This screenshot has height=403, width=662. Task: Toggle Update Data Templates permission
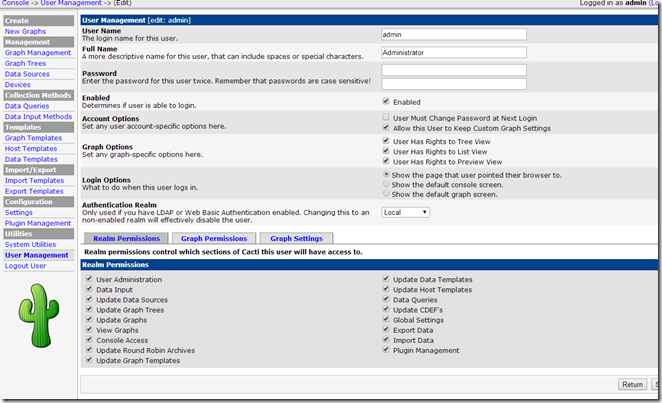pyautogui.click(x=386, y=279)
